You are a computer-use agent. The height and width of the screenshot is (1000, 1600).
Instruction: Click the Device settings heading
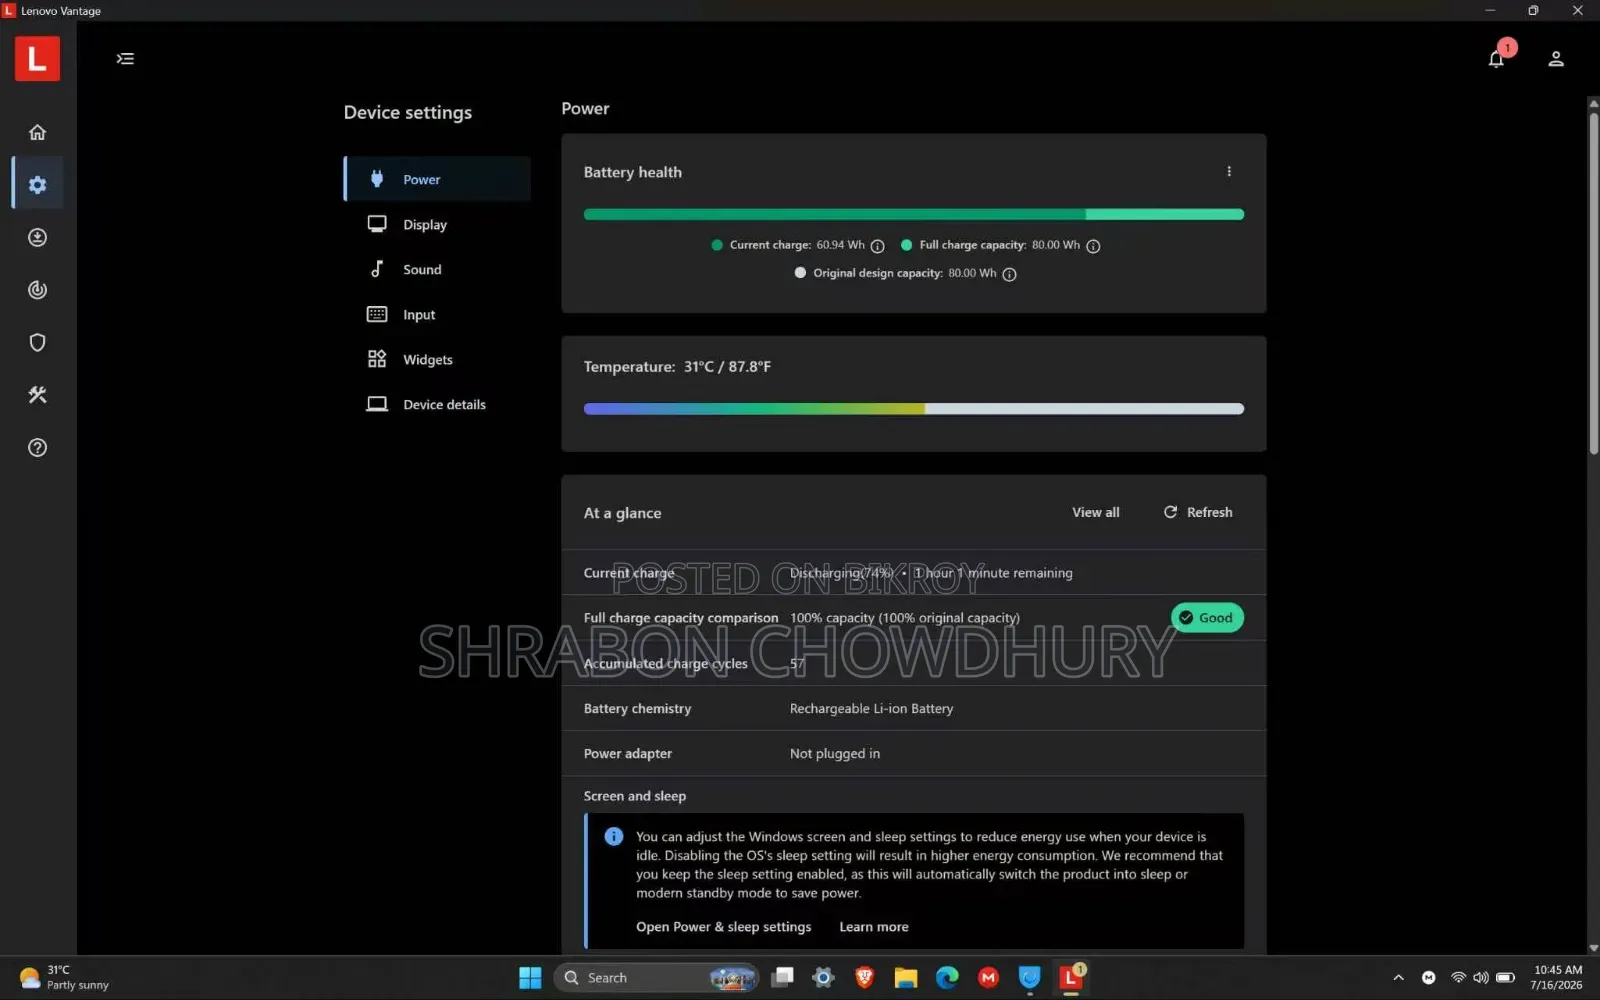(x=408, y=113)
